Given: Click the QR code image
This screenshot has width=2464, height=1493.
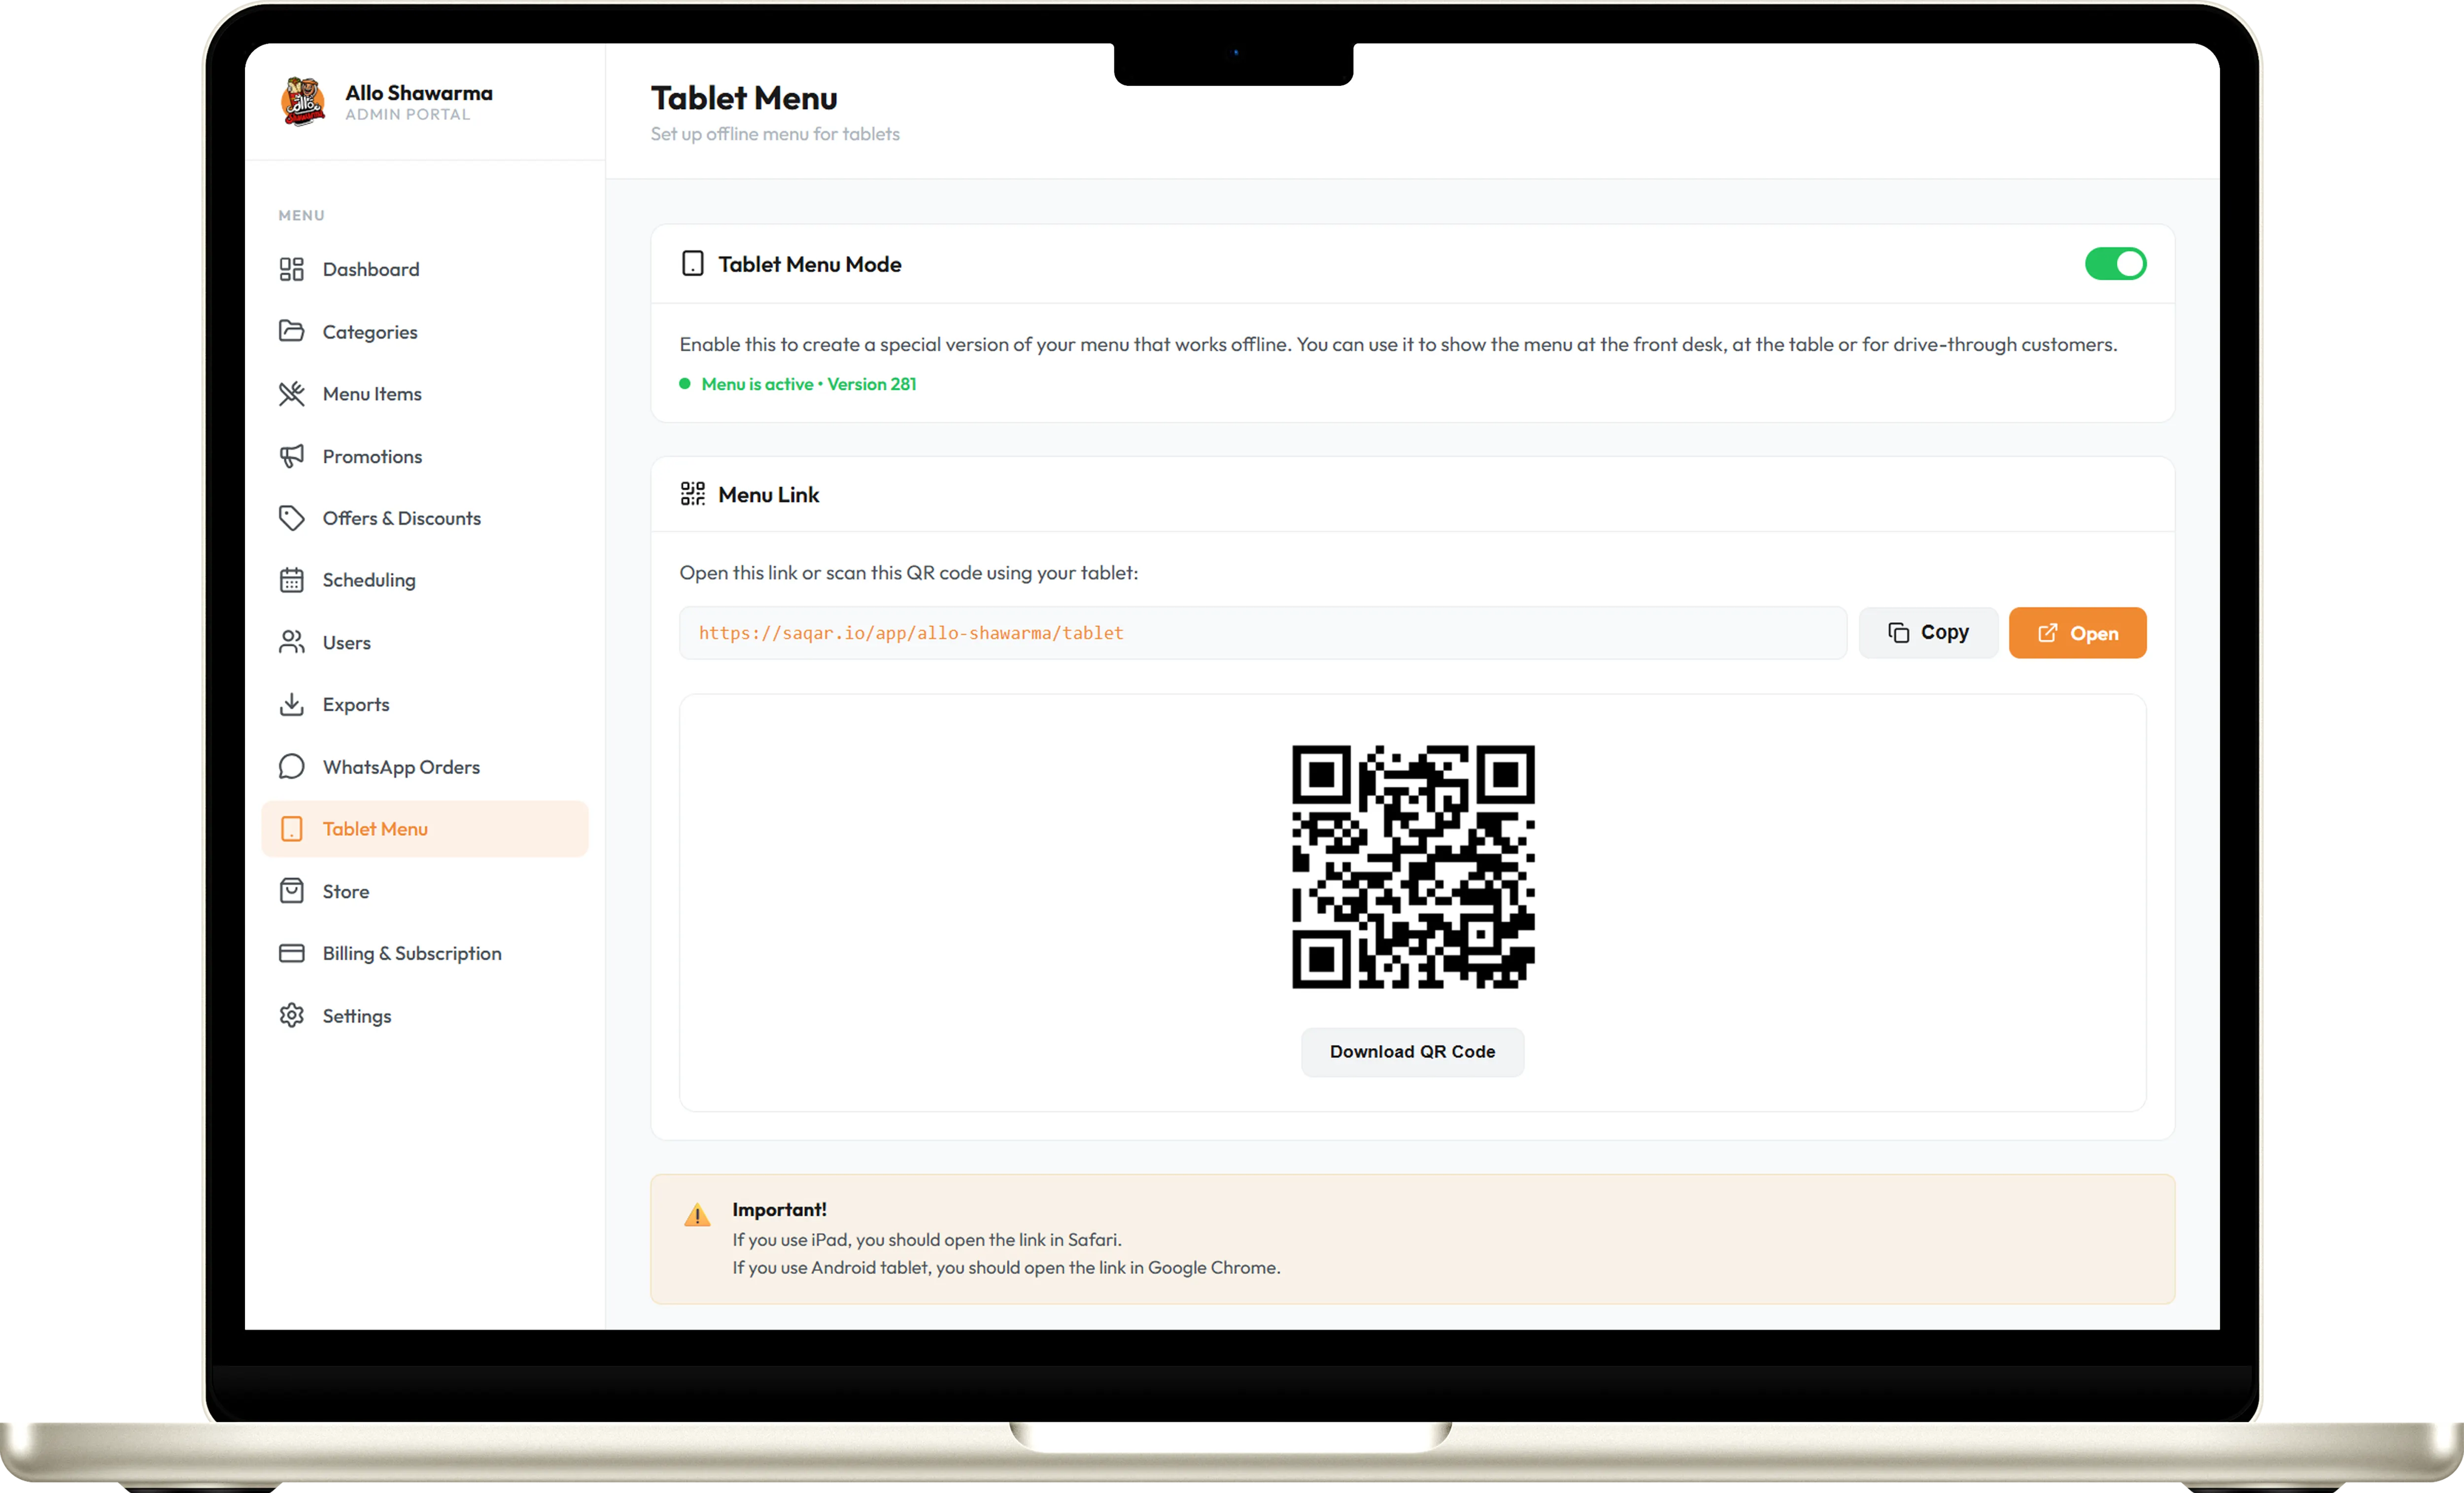Looking at the screenshot, I should (x=1413, y=867).
